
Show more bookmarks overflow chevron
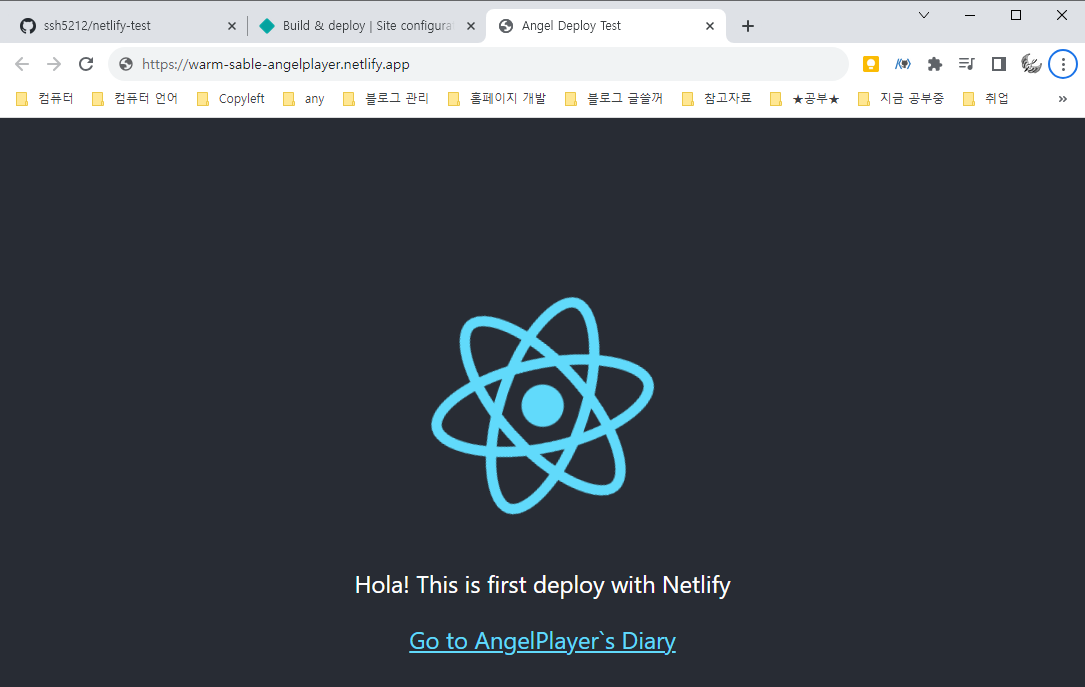click(1063, 99)
